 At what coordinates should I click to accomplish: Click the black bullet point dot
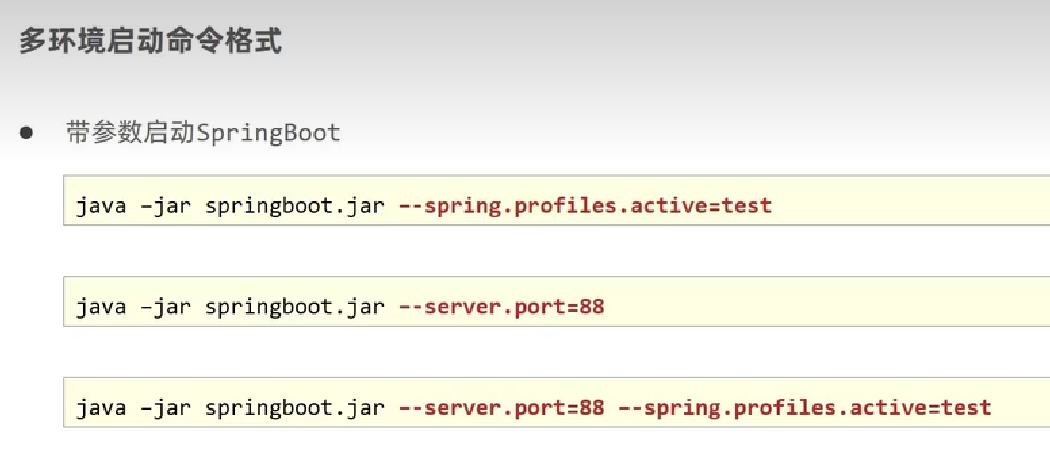point(27,133)
